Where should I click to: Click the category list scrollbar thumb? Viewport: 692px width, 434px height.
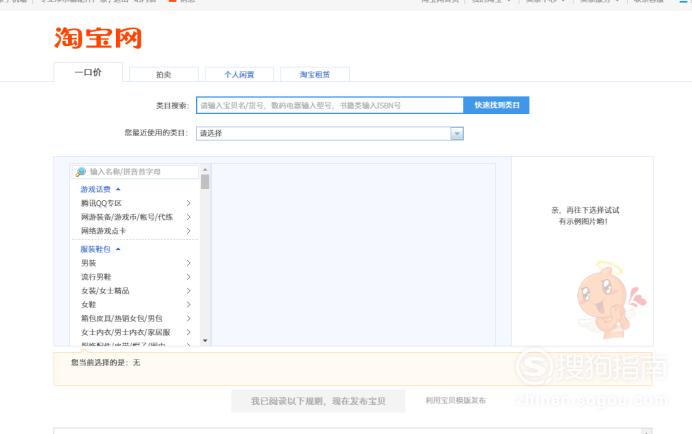click(205, 181)
